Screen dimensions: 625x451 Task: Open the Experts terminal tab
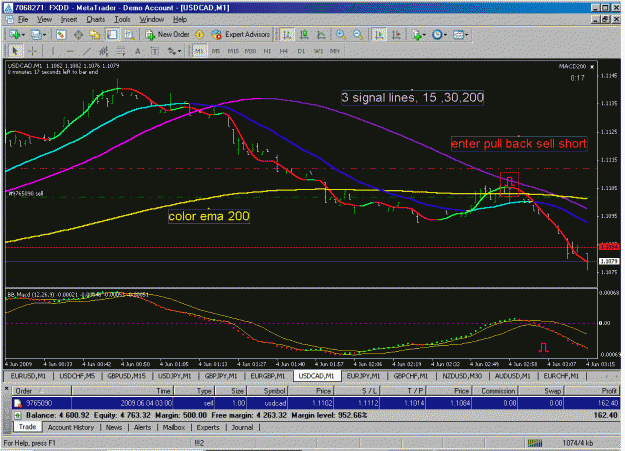[208, 427]
